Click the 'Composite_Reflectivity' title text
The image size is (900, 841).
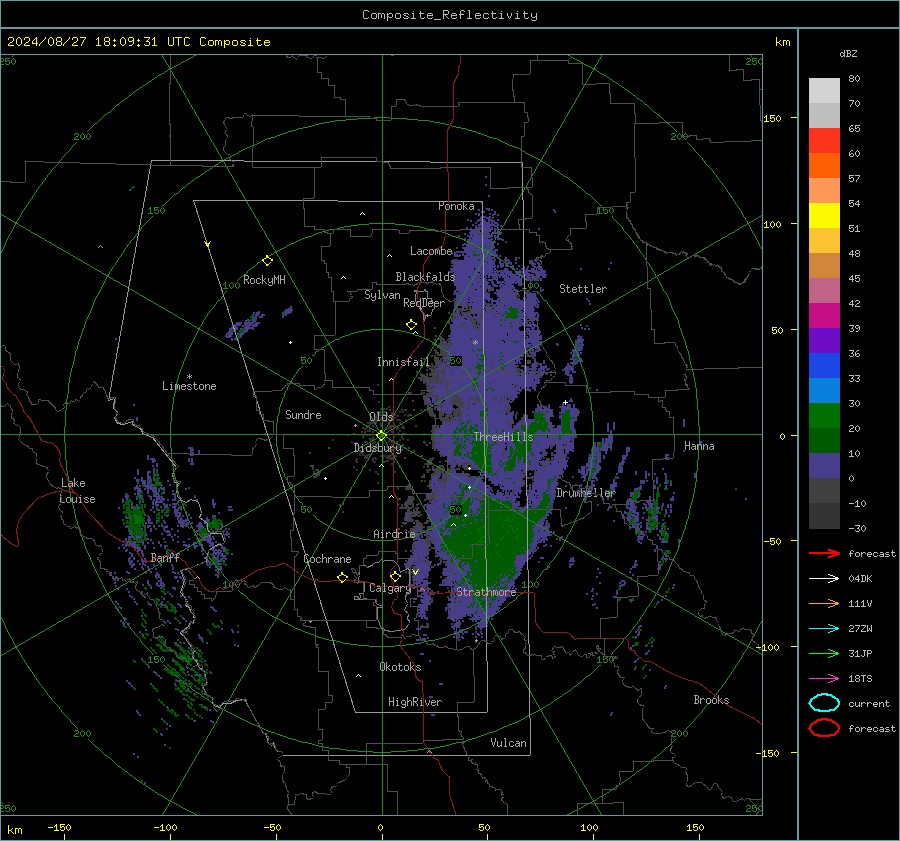449,15
